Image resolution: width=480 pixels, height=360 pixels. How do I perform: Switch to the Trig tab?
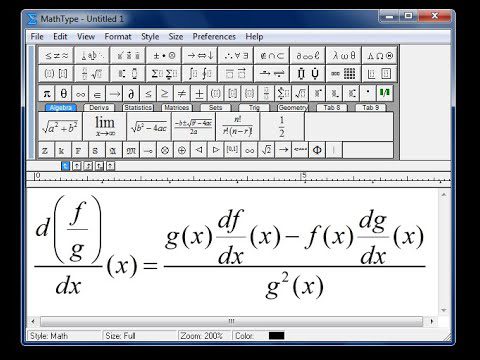pos(254,108)
